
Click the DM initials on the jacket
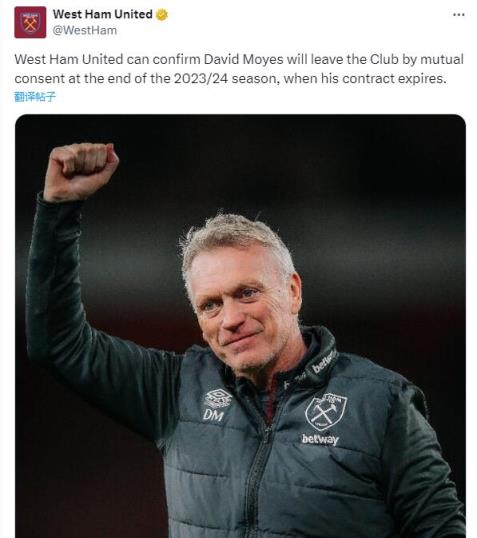[x=213, y=415]
